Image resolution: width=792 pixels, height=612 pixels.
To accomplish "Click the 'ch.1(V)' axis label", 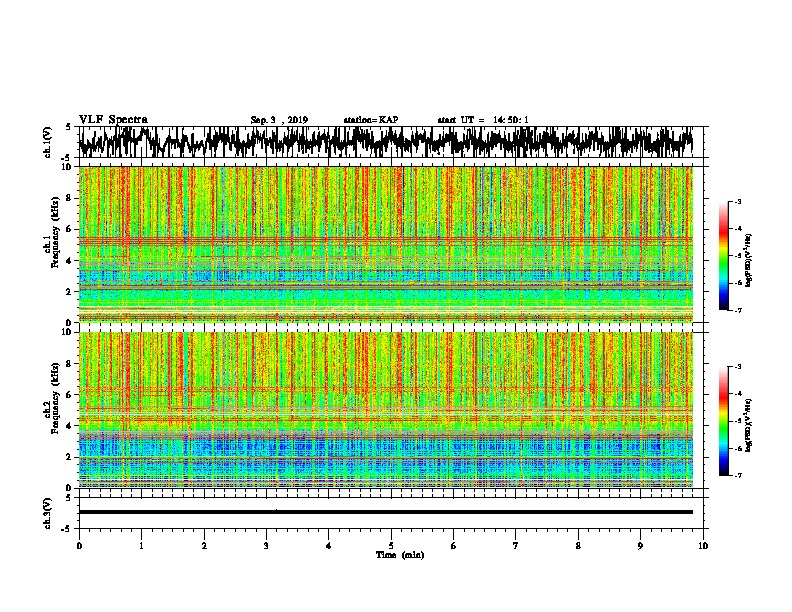I will pyautogui.click(x=47, y=142).
